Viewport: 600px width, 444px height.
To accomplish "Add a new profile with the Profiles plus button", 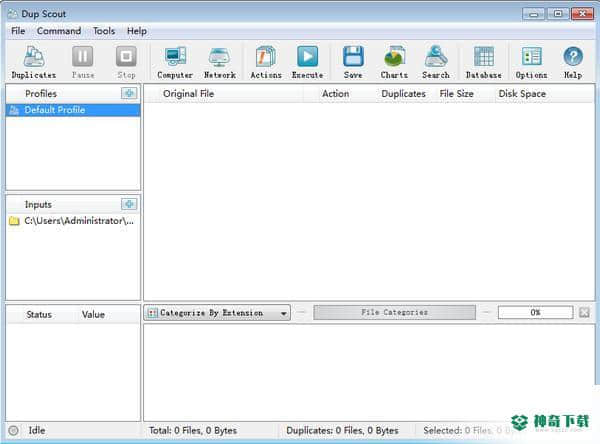I will coord(129,93).
